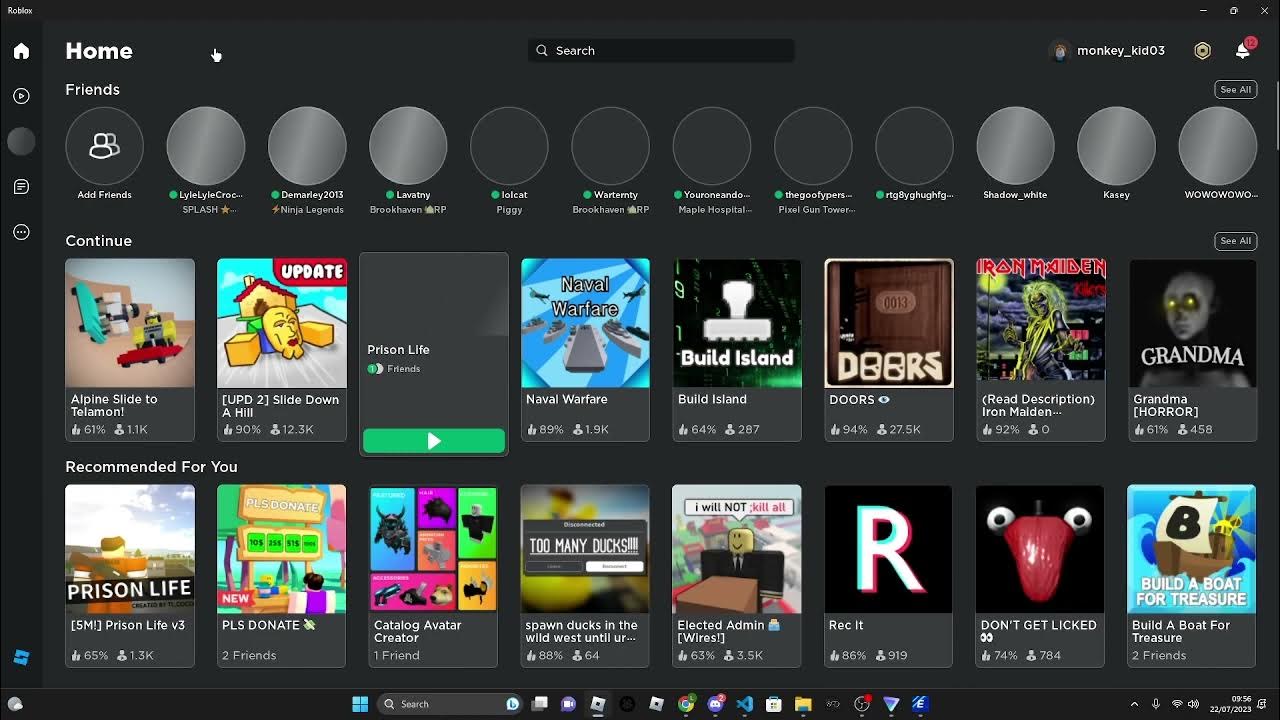Open Build A Boat For Treasure thumbnail
The width and height of the screenshot is (1280, 720).
(x=1192, y=549)
